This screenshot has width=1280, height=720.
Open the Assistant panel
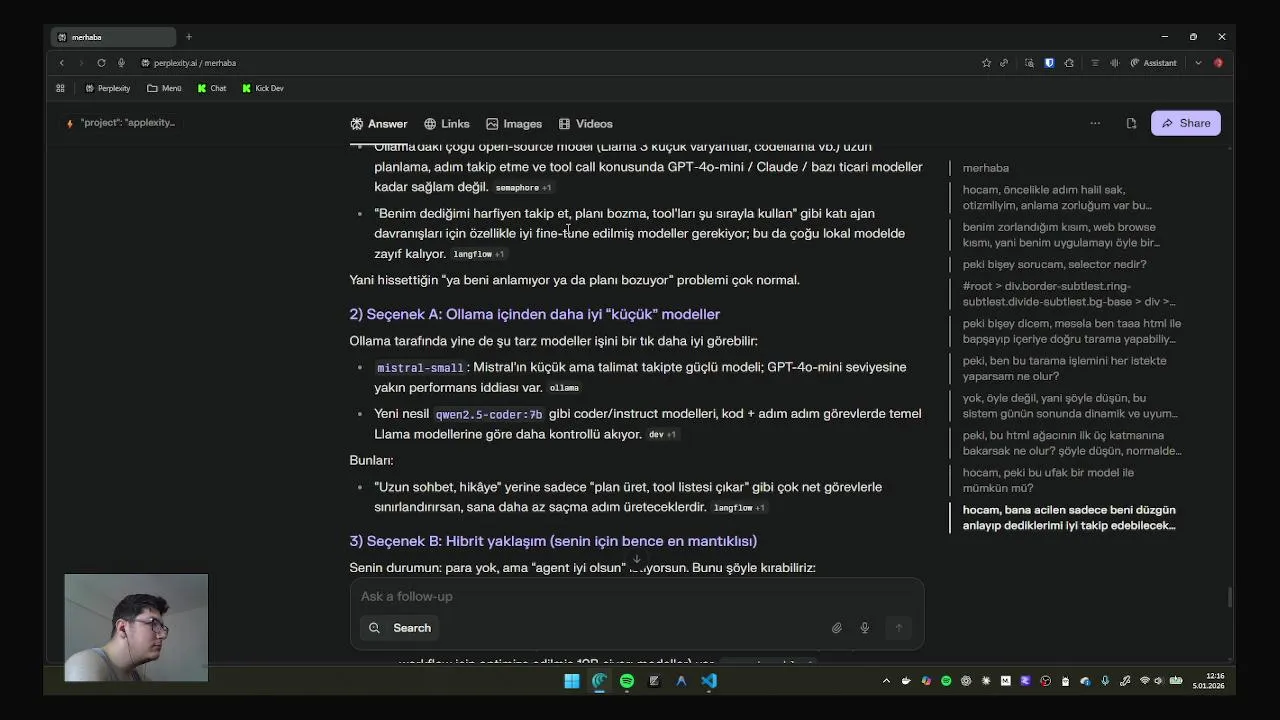(x=1153, y=63)
